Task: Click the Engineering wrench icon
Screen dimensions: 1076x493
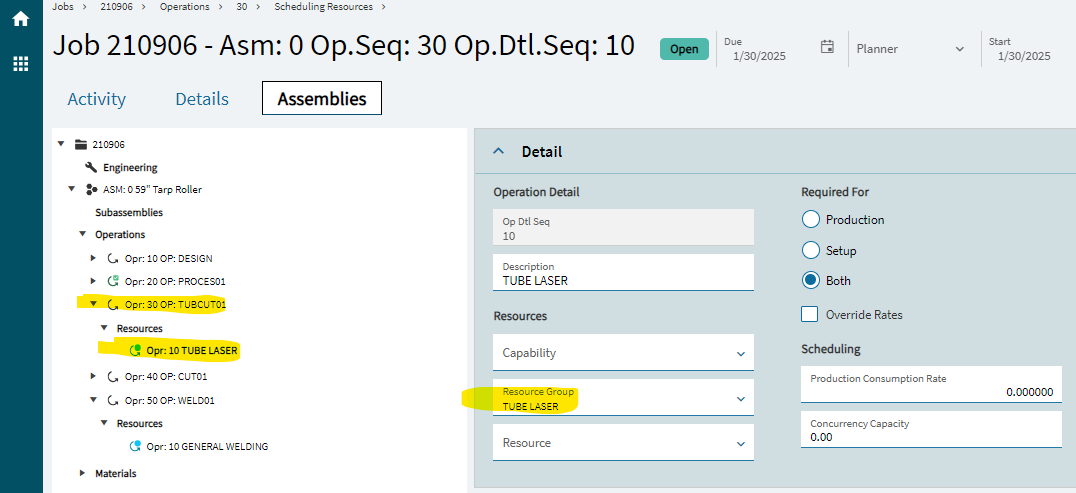Action: 91,168
